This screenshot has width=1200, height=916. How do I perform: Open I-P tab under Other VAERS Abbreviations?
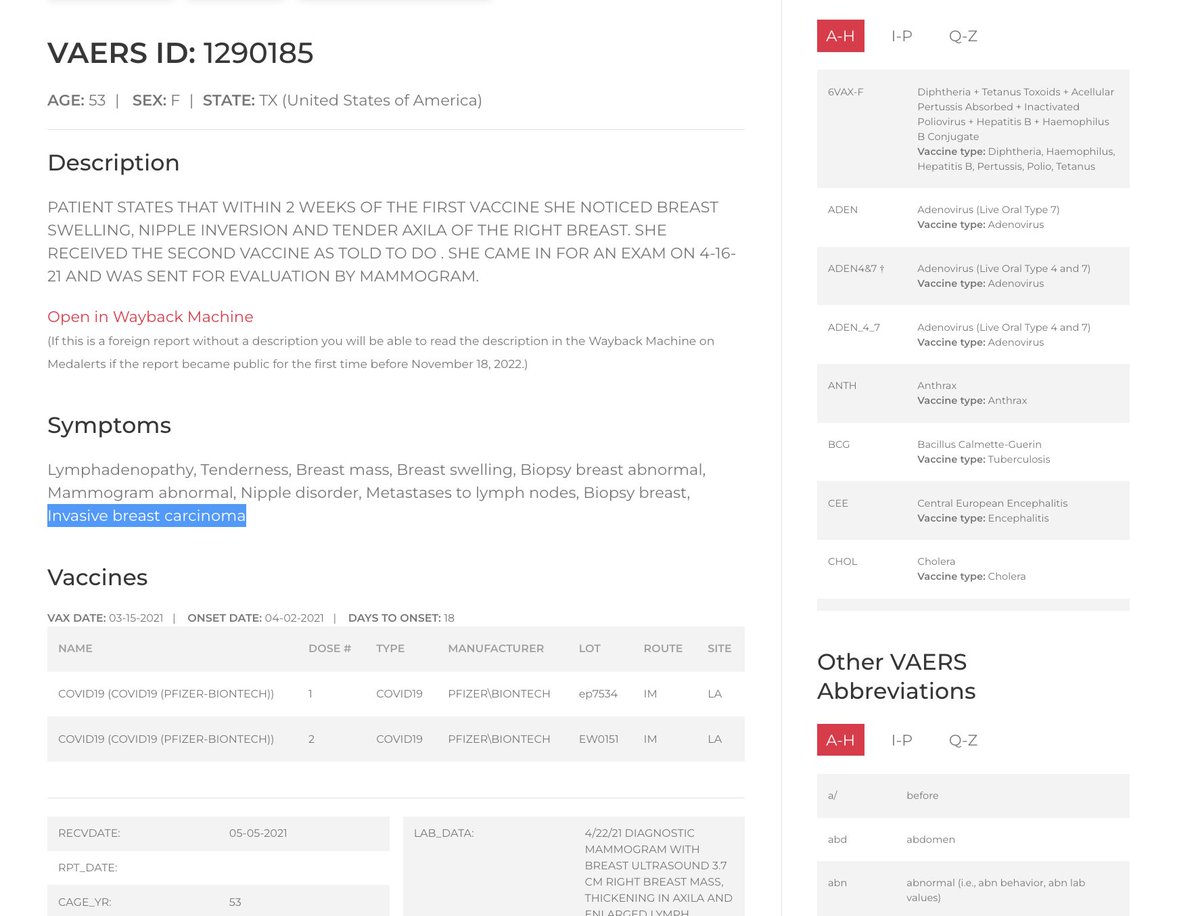click(901, 740)
